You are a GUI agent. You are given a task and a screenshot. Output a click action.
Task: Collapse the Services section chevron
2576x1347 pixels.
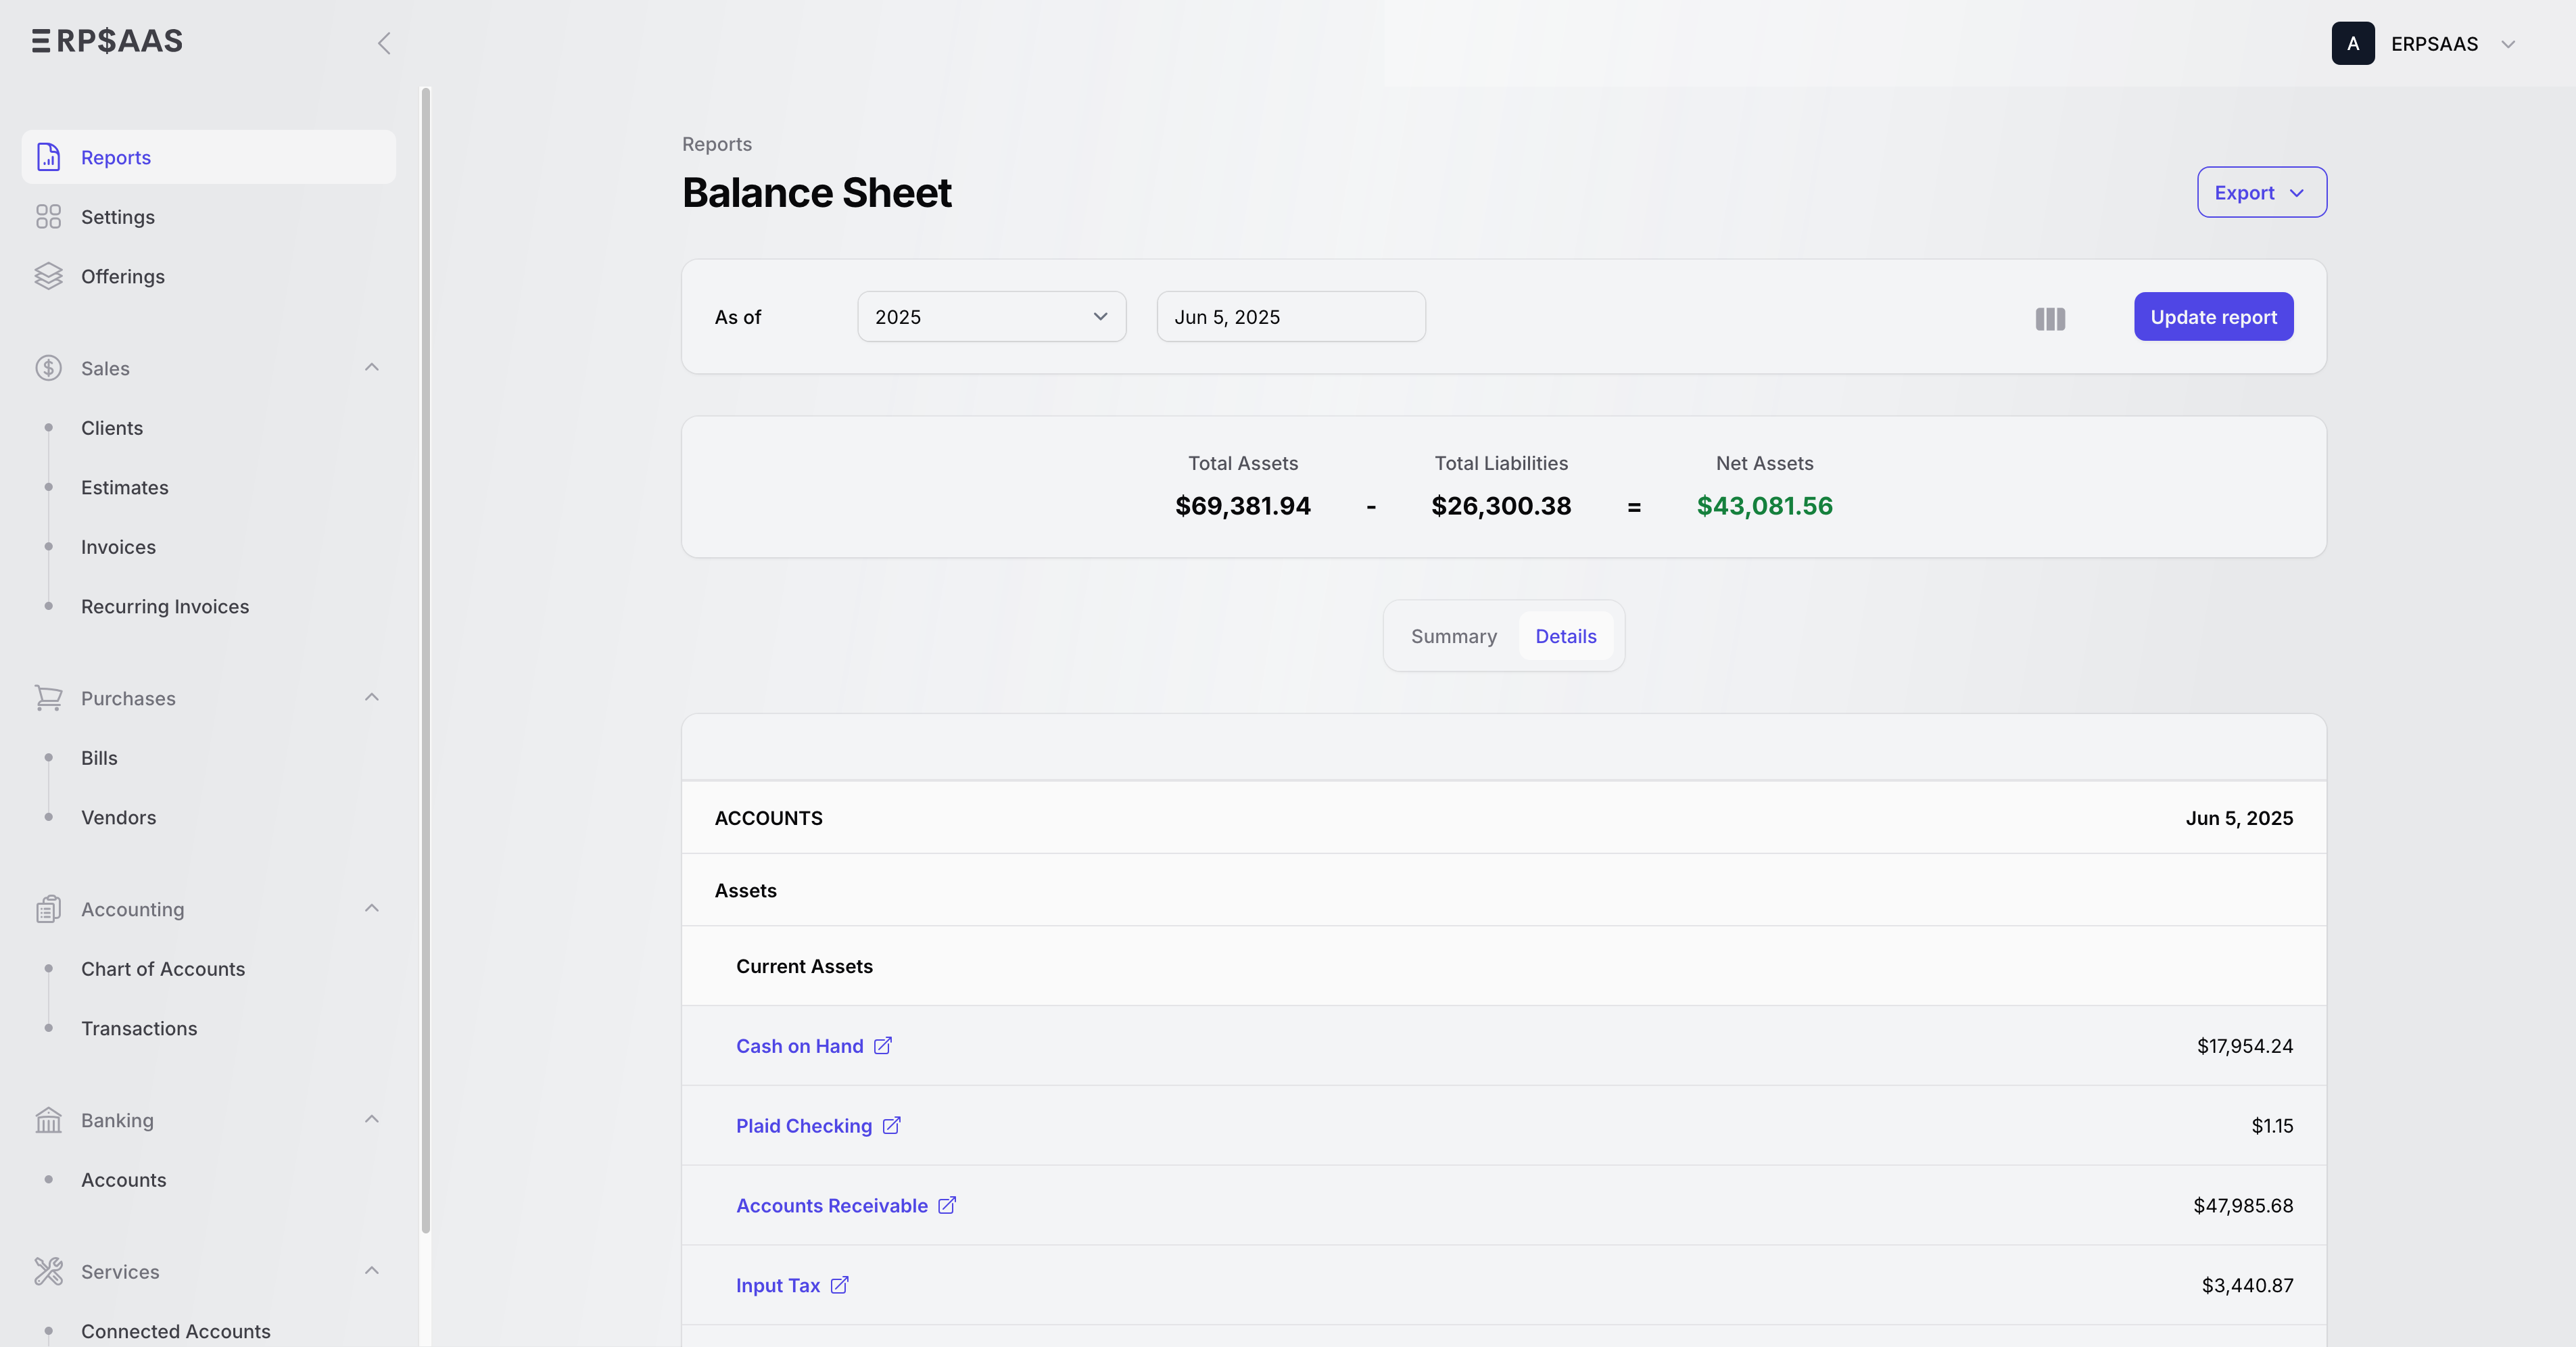(372, 1270)
